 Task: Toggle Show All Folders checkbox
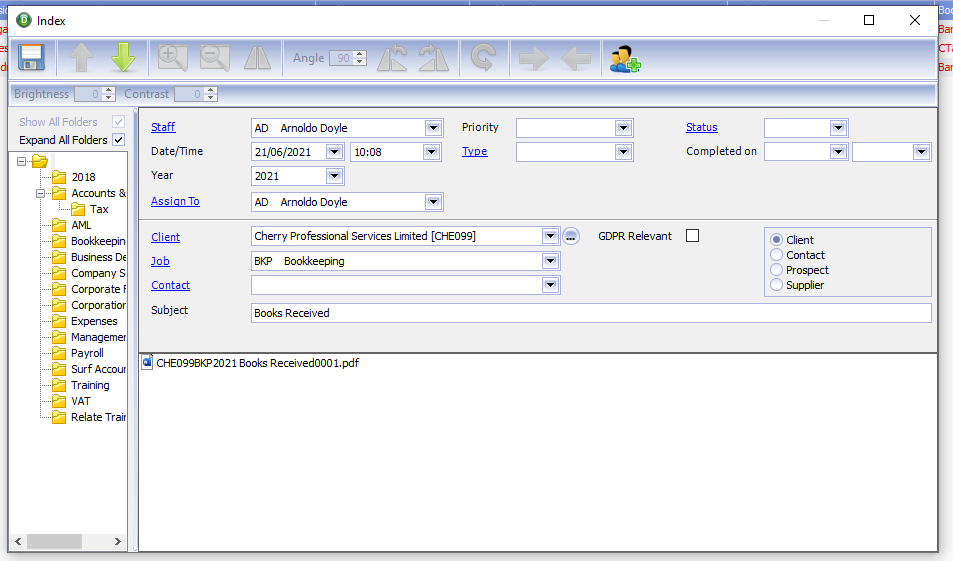tap(119, 122)
